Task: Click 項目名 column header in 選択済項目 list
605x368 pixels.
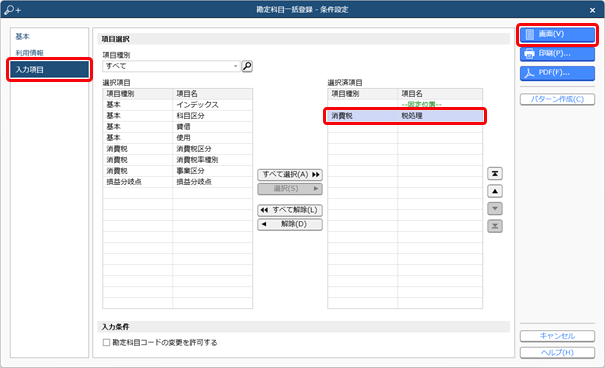Action: [x=440, y=94]
